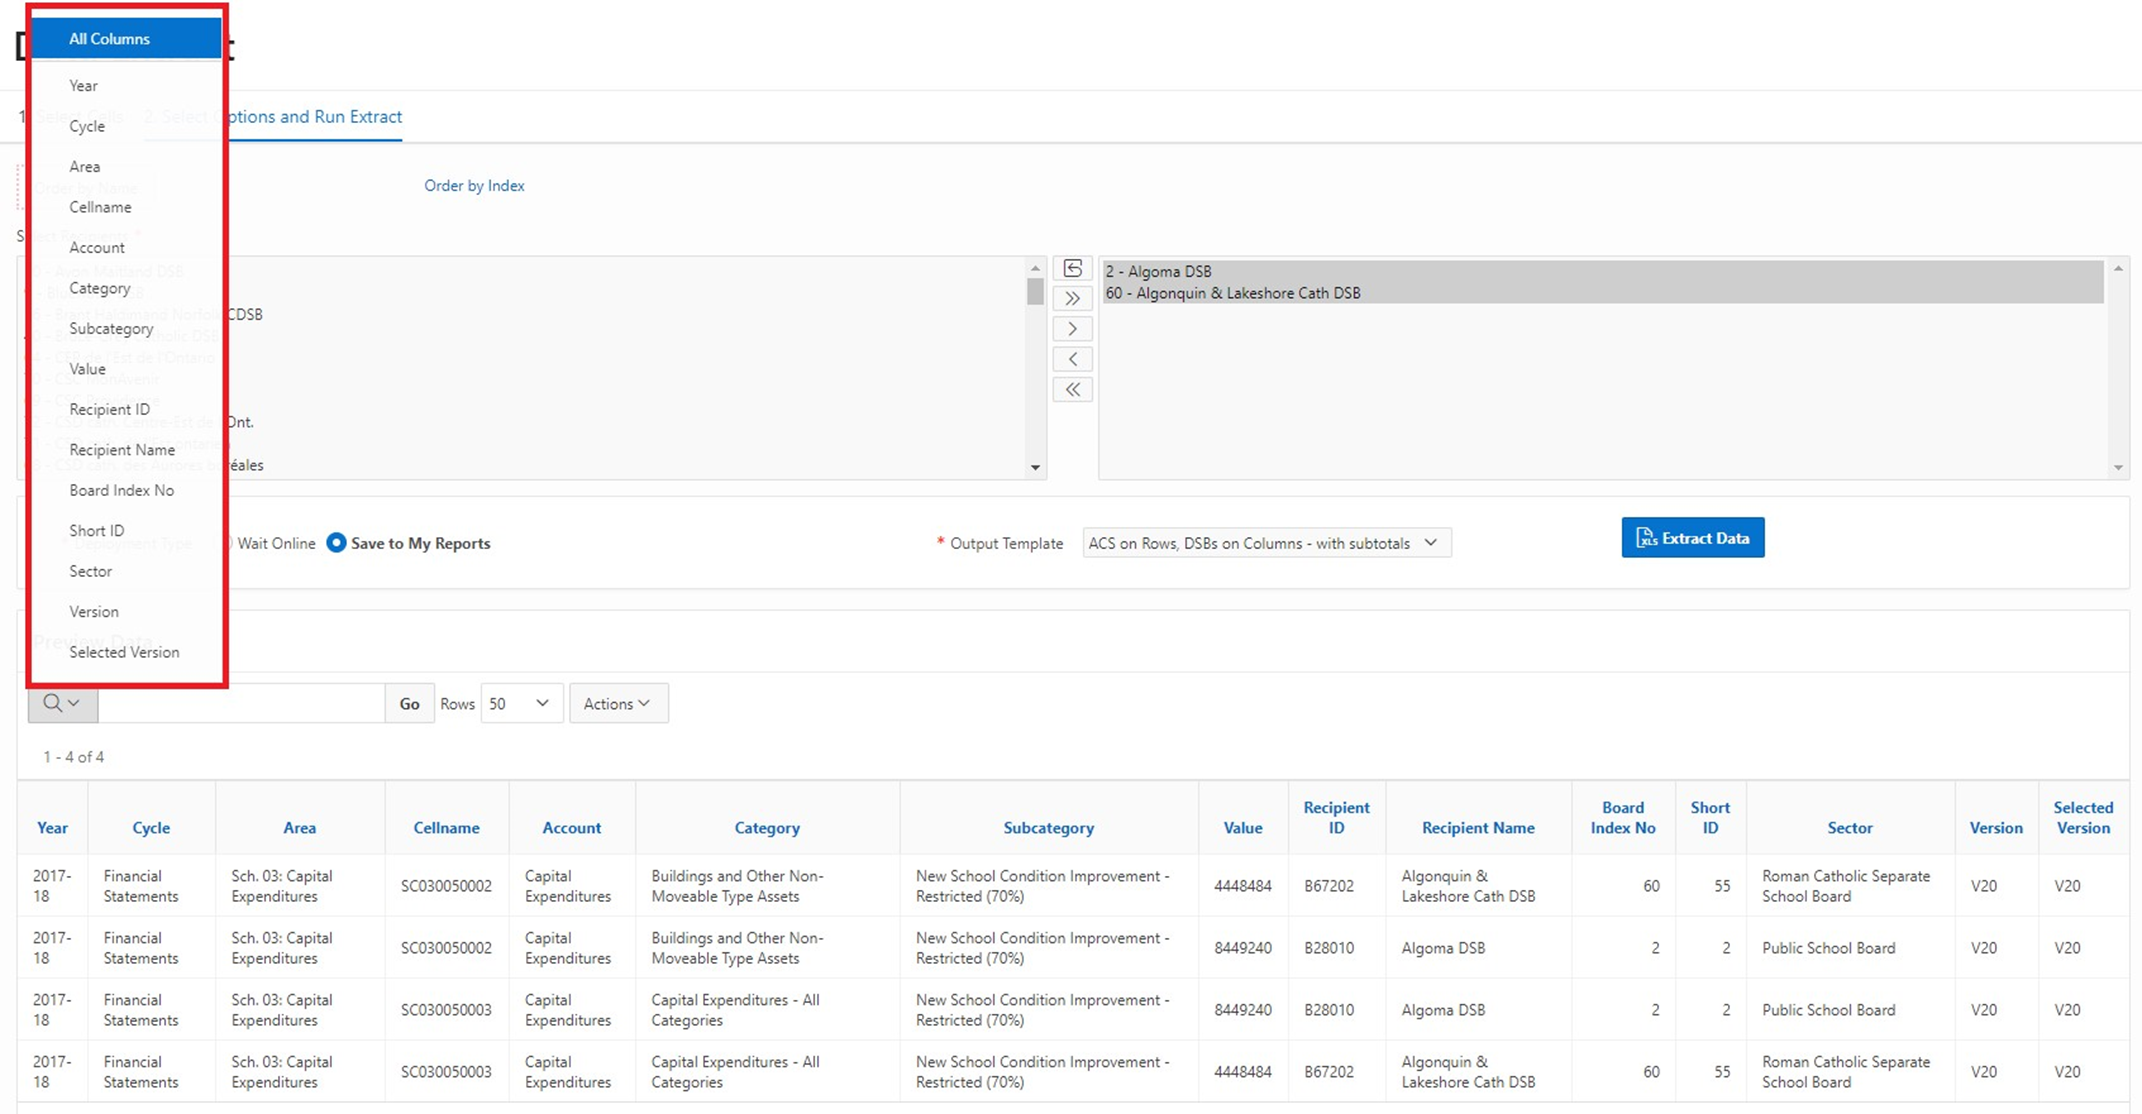This screenshot has height=1114, width=2142.
Task: Toggle the Order by Index option
Action: pyautogui.click(x=475, y=186)
